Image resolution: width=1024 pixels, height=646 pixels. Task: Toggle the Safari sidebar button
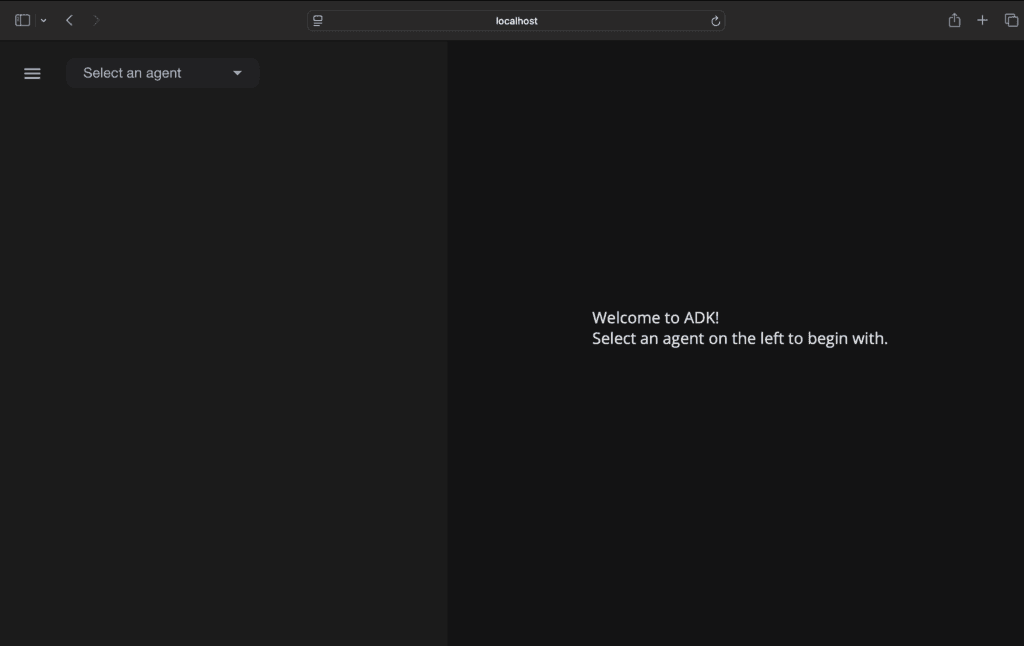point(22,20)
